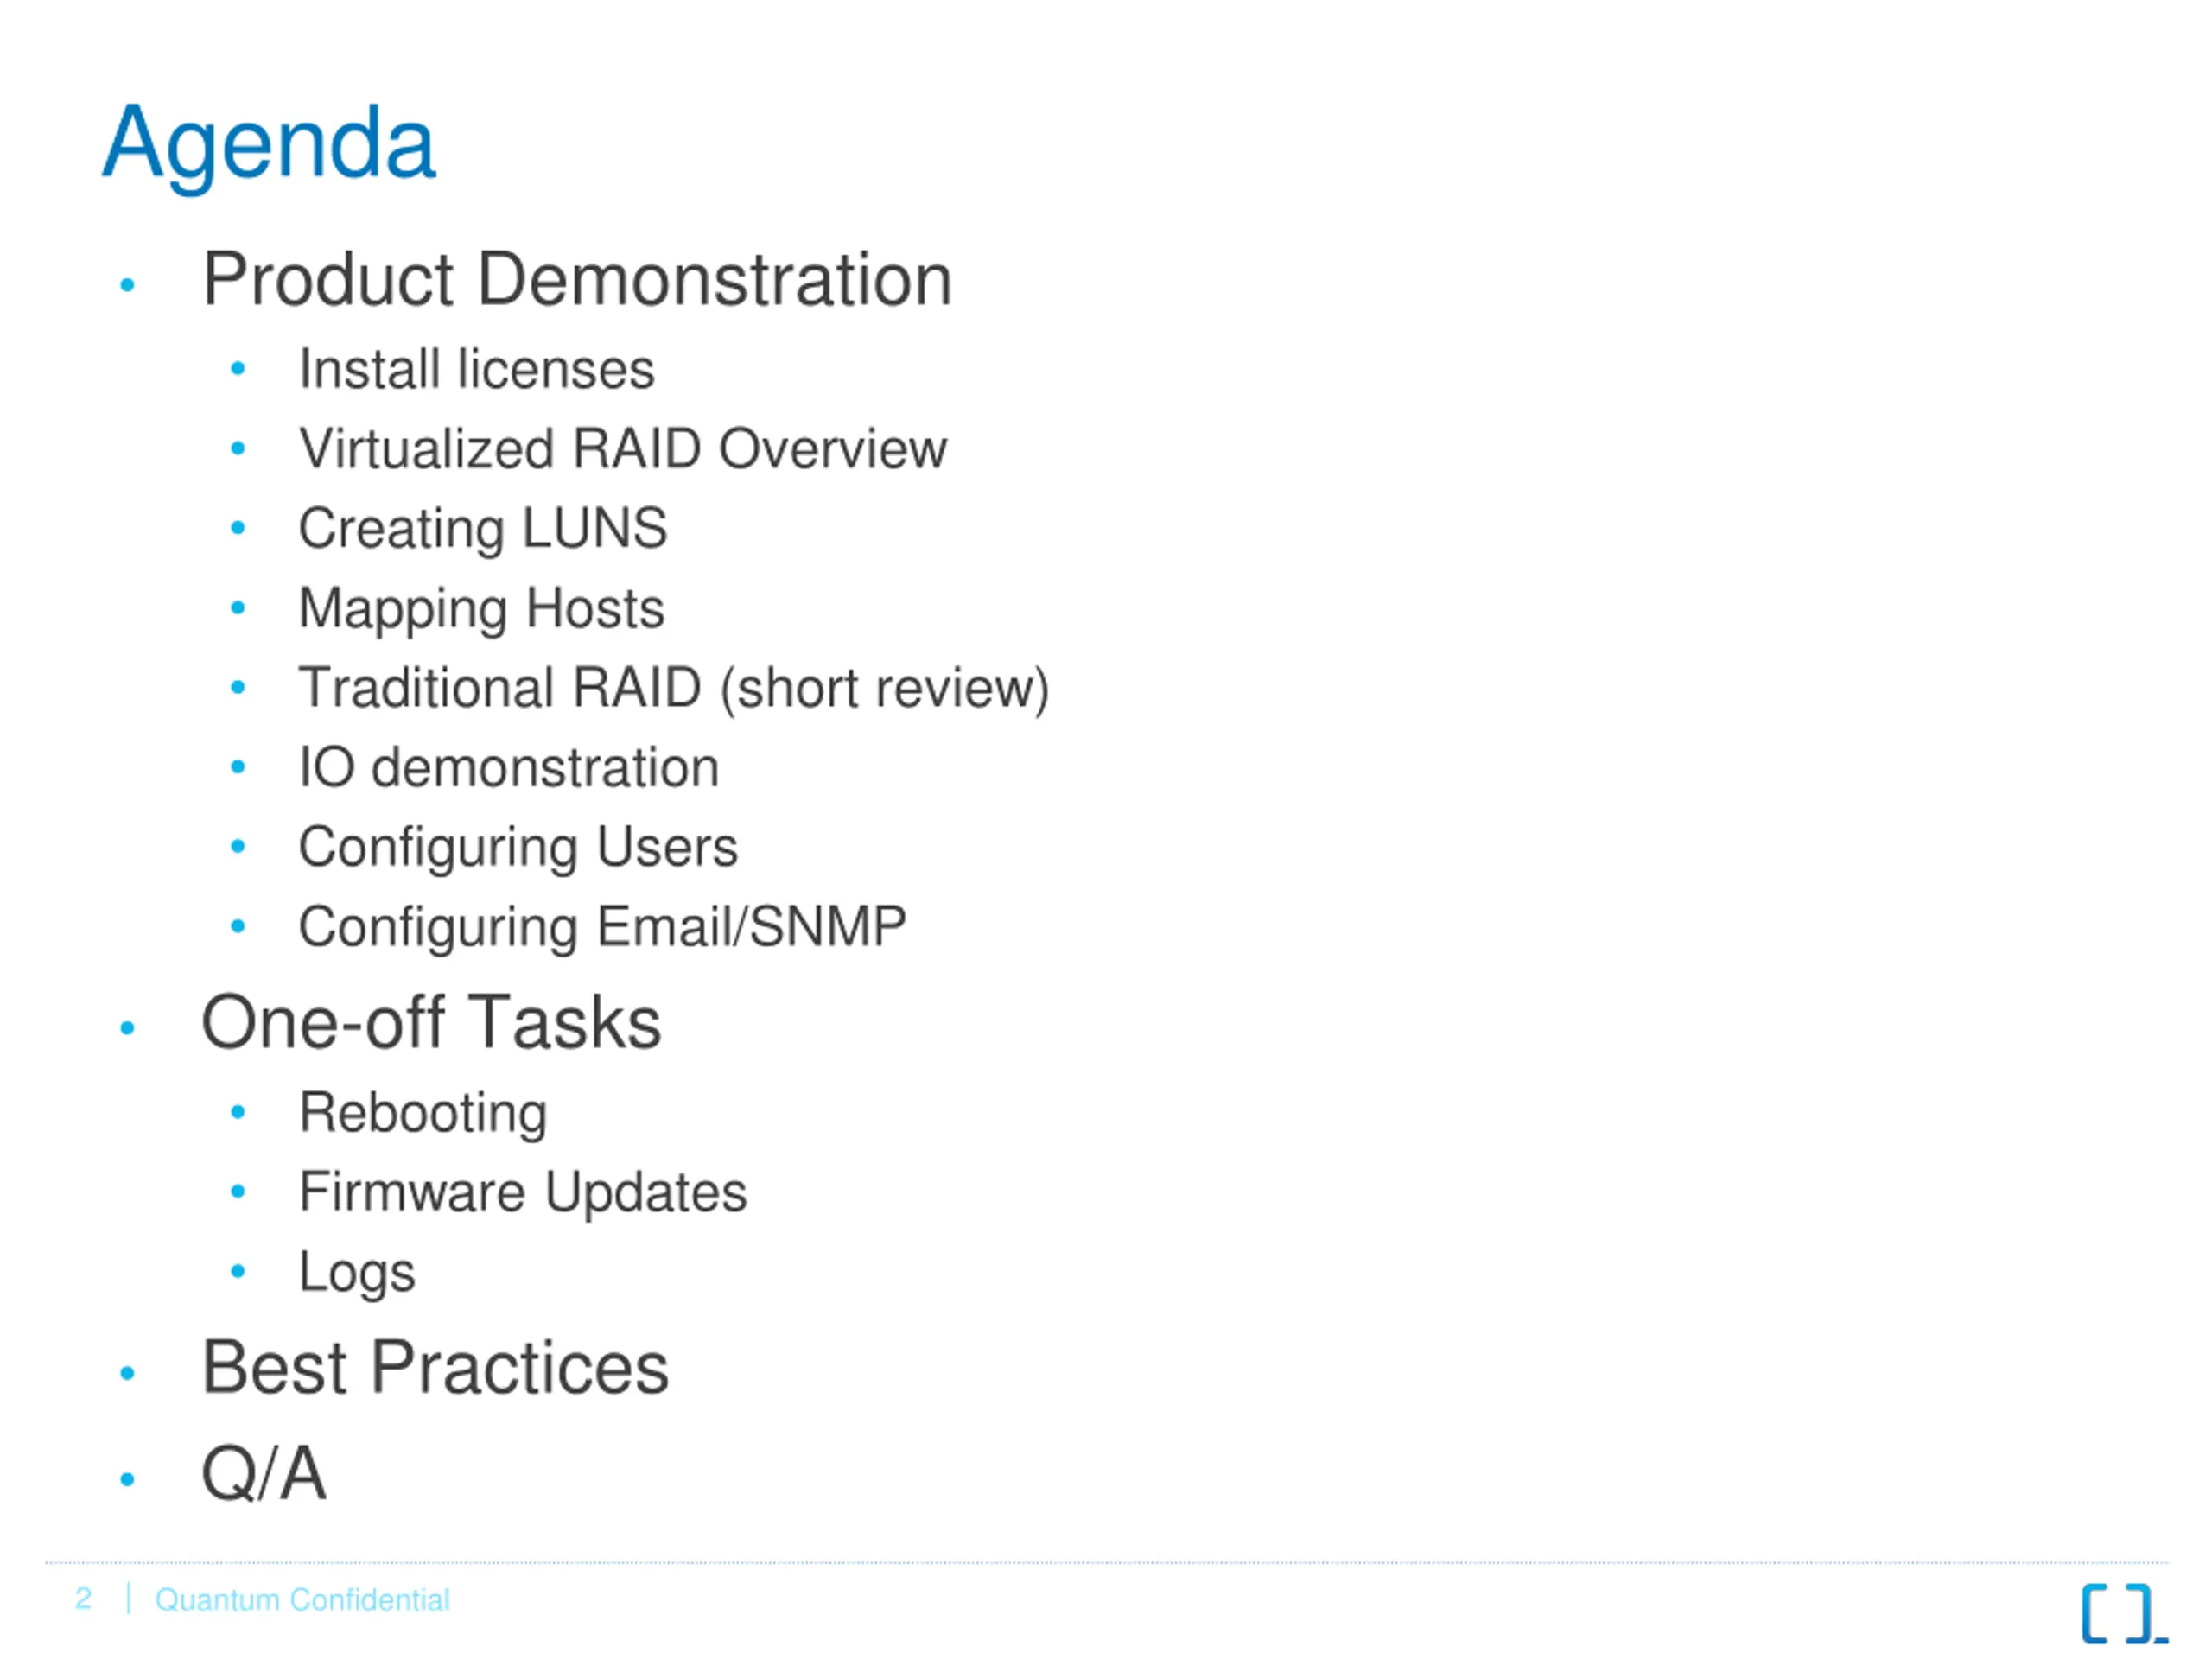The width and height of the screenshot is (2212, 1659).
Task: Select the Q/A heading
Action: click(264, 1474)
